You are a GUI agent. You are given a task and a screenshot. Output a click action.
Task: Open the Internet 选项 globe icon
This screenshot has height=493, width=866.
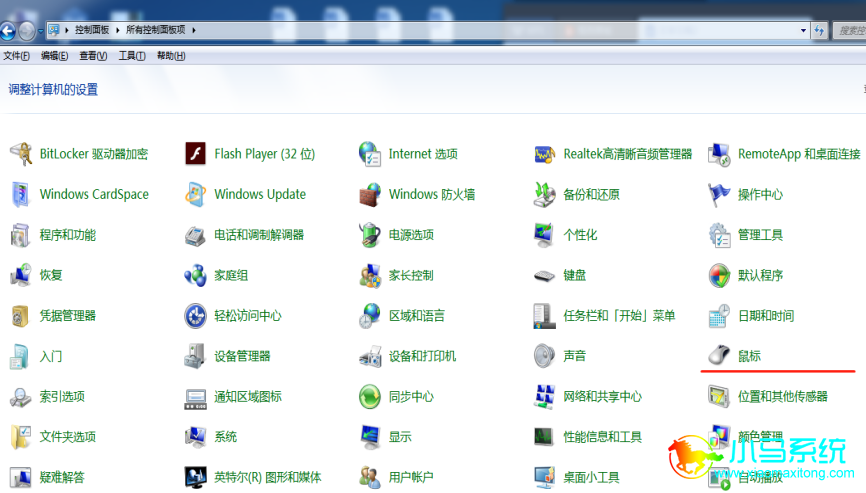click(369, 153)
